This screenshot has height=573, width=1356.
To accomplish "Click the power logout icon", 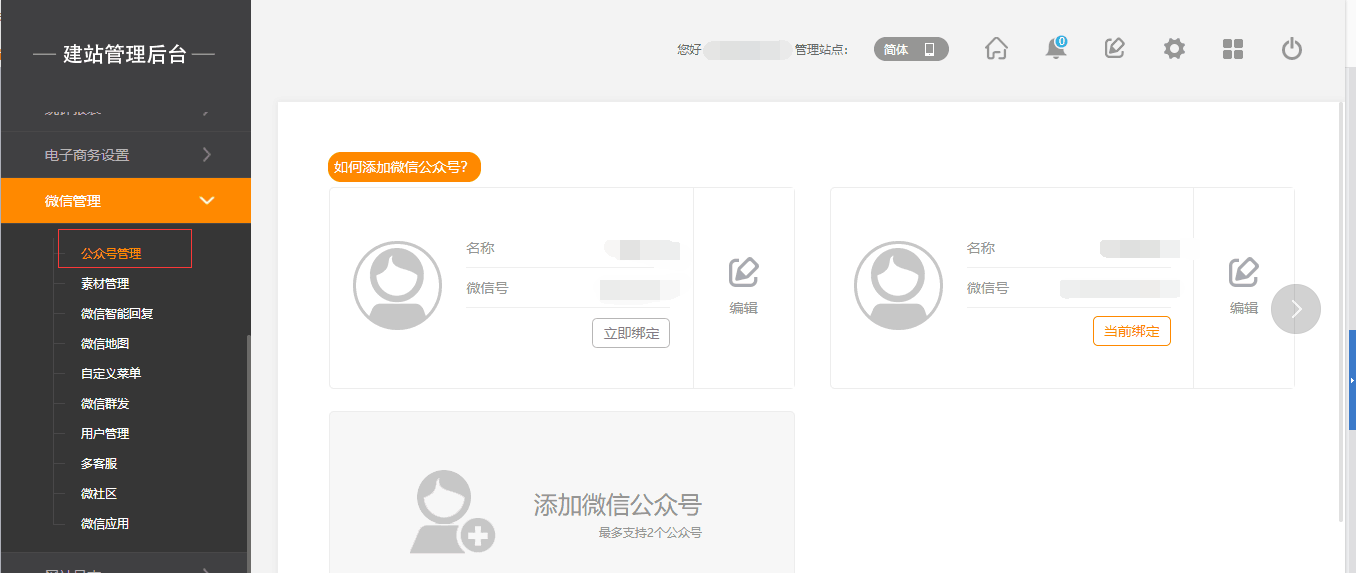I will 1292,49.
